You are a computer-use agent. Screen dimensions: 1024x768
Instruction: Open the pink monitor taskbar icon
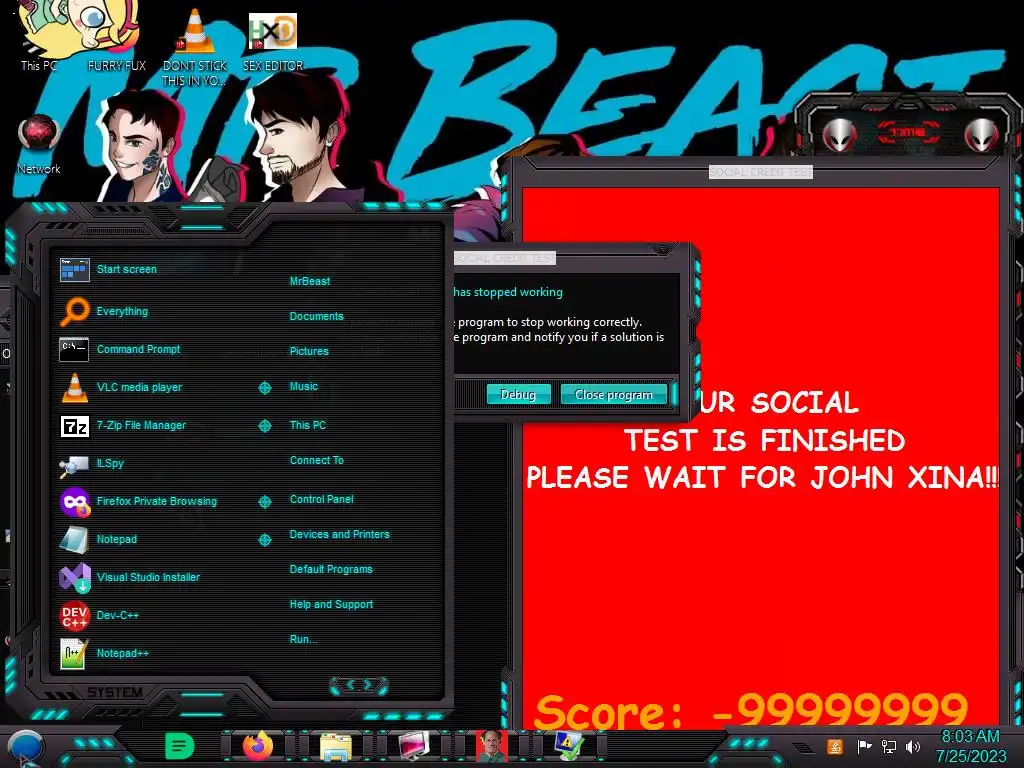click(414, 746)
